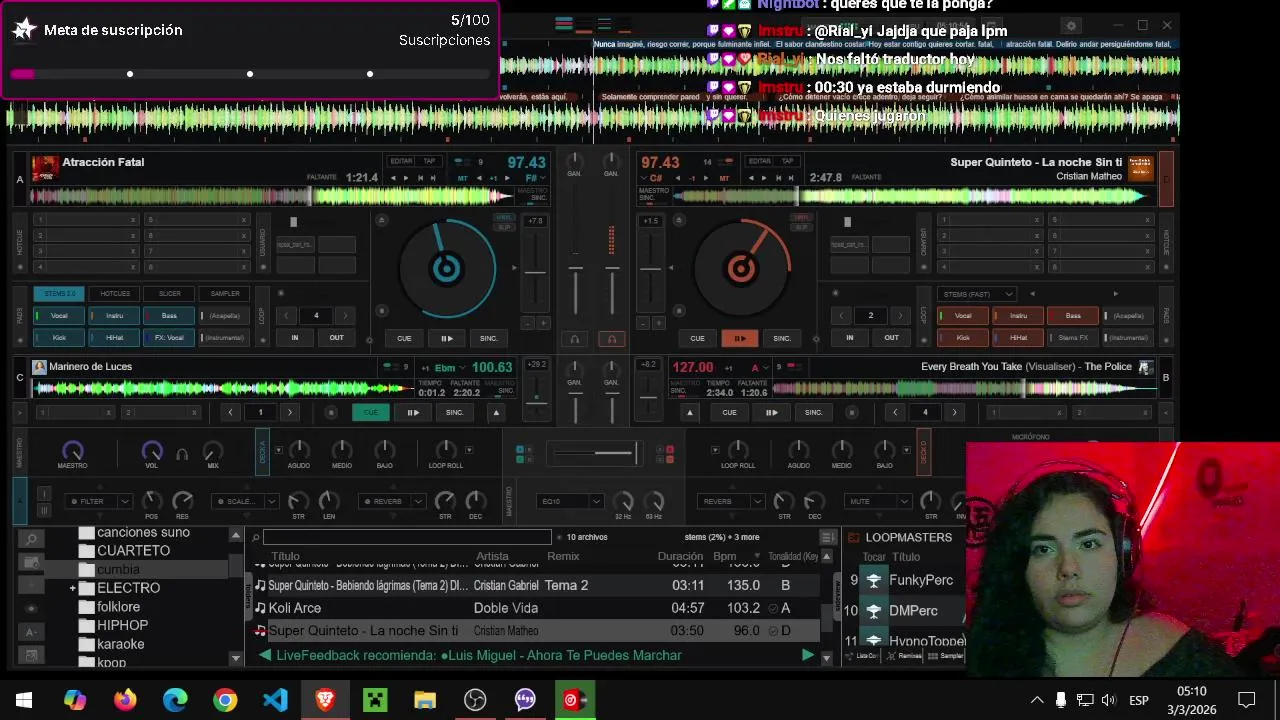Click the pitch fader on Atracción Fatal deck
Viewport: 1280px width, 720px height.
point(535,270)
